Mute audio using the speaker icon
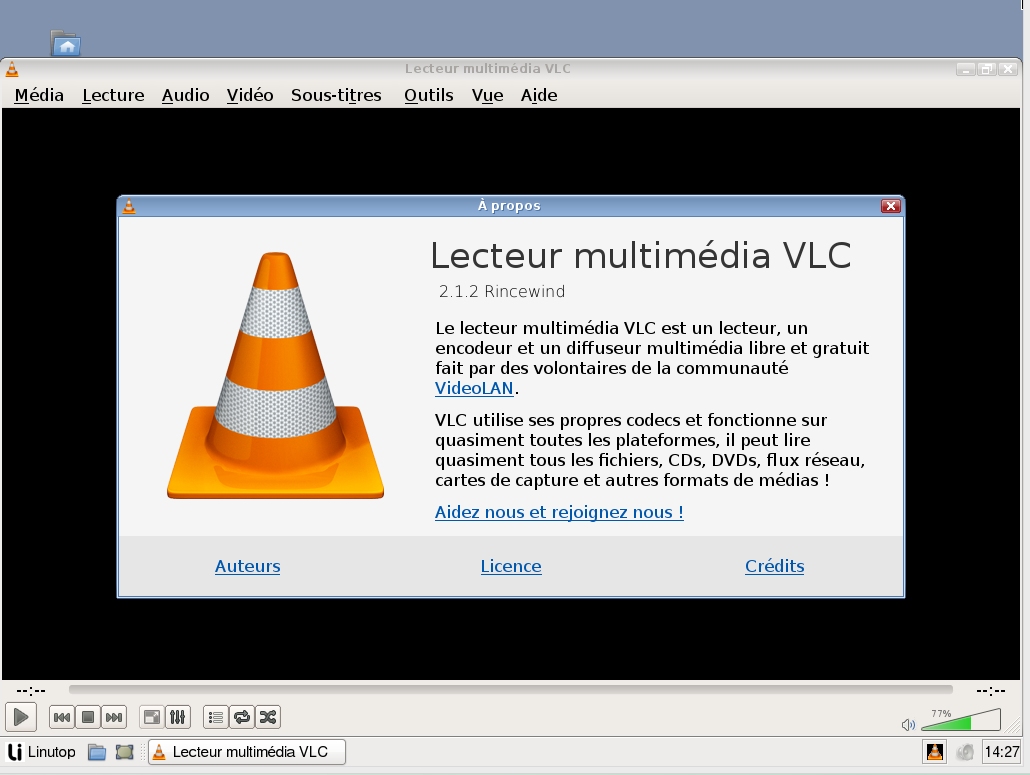The image size is (1030, 775). tap(908, 724)
